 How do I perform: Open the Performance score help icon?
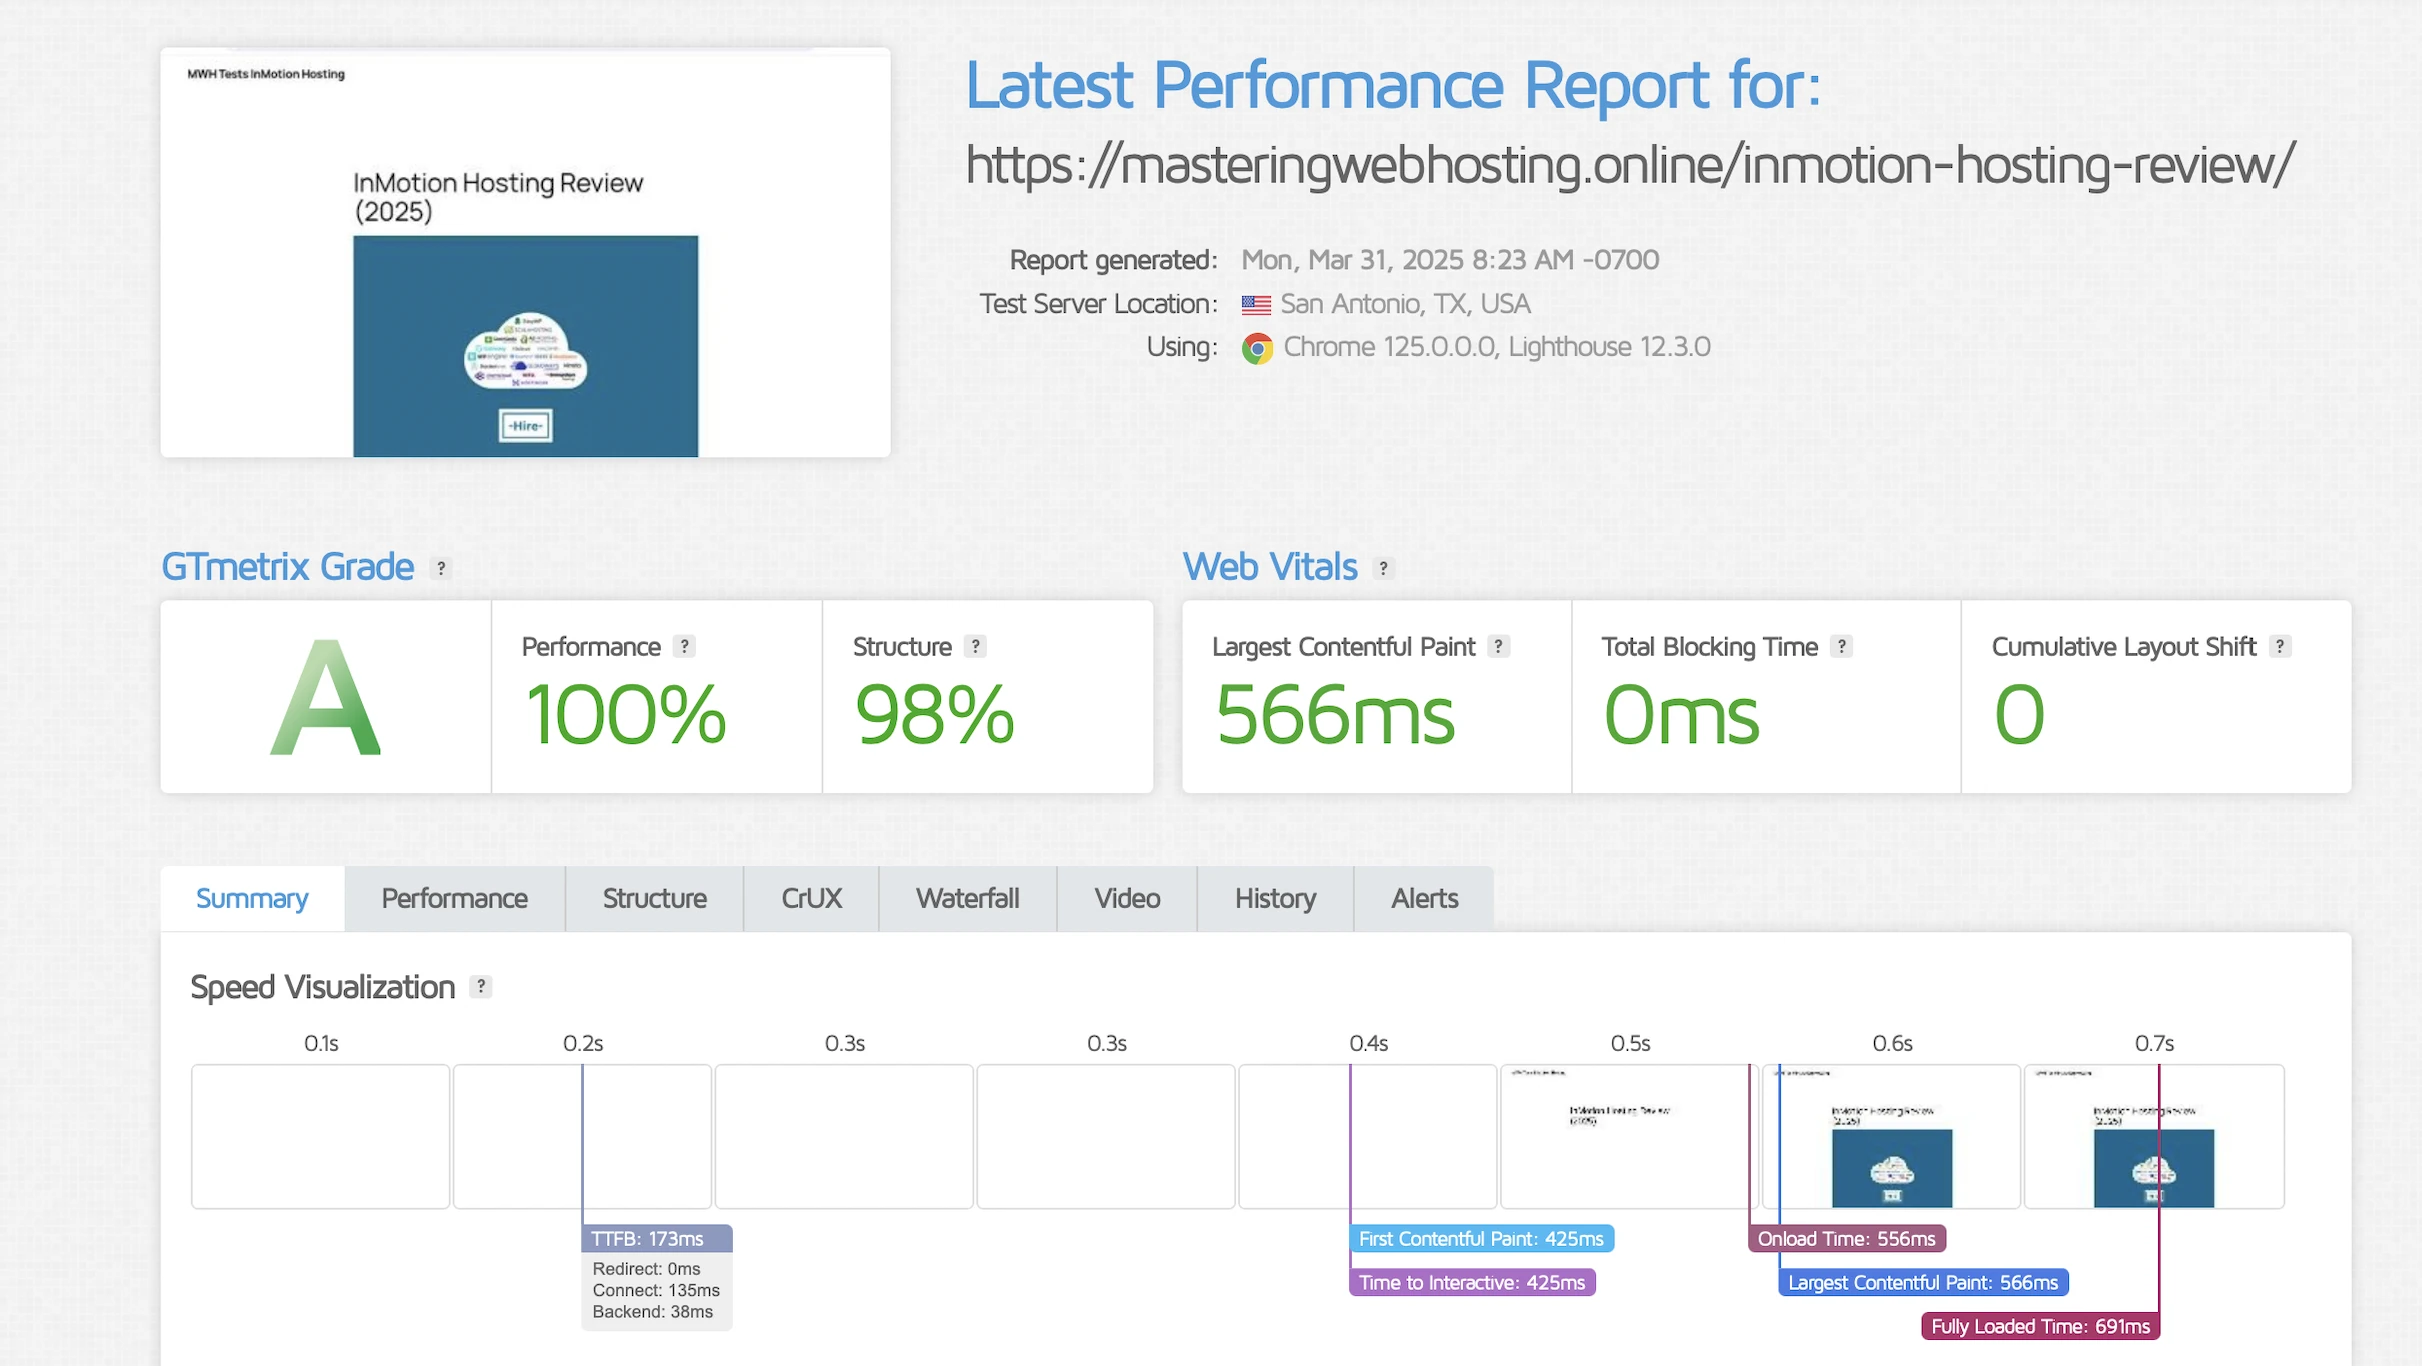pyautogui.click(x=684, y=647)
